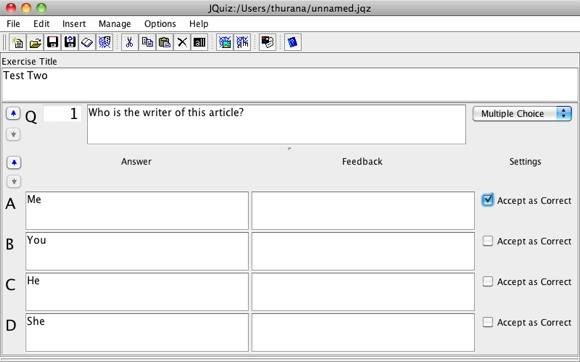Click the feedback field for answer C
The image size is (580, 362).
363,292
